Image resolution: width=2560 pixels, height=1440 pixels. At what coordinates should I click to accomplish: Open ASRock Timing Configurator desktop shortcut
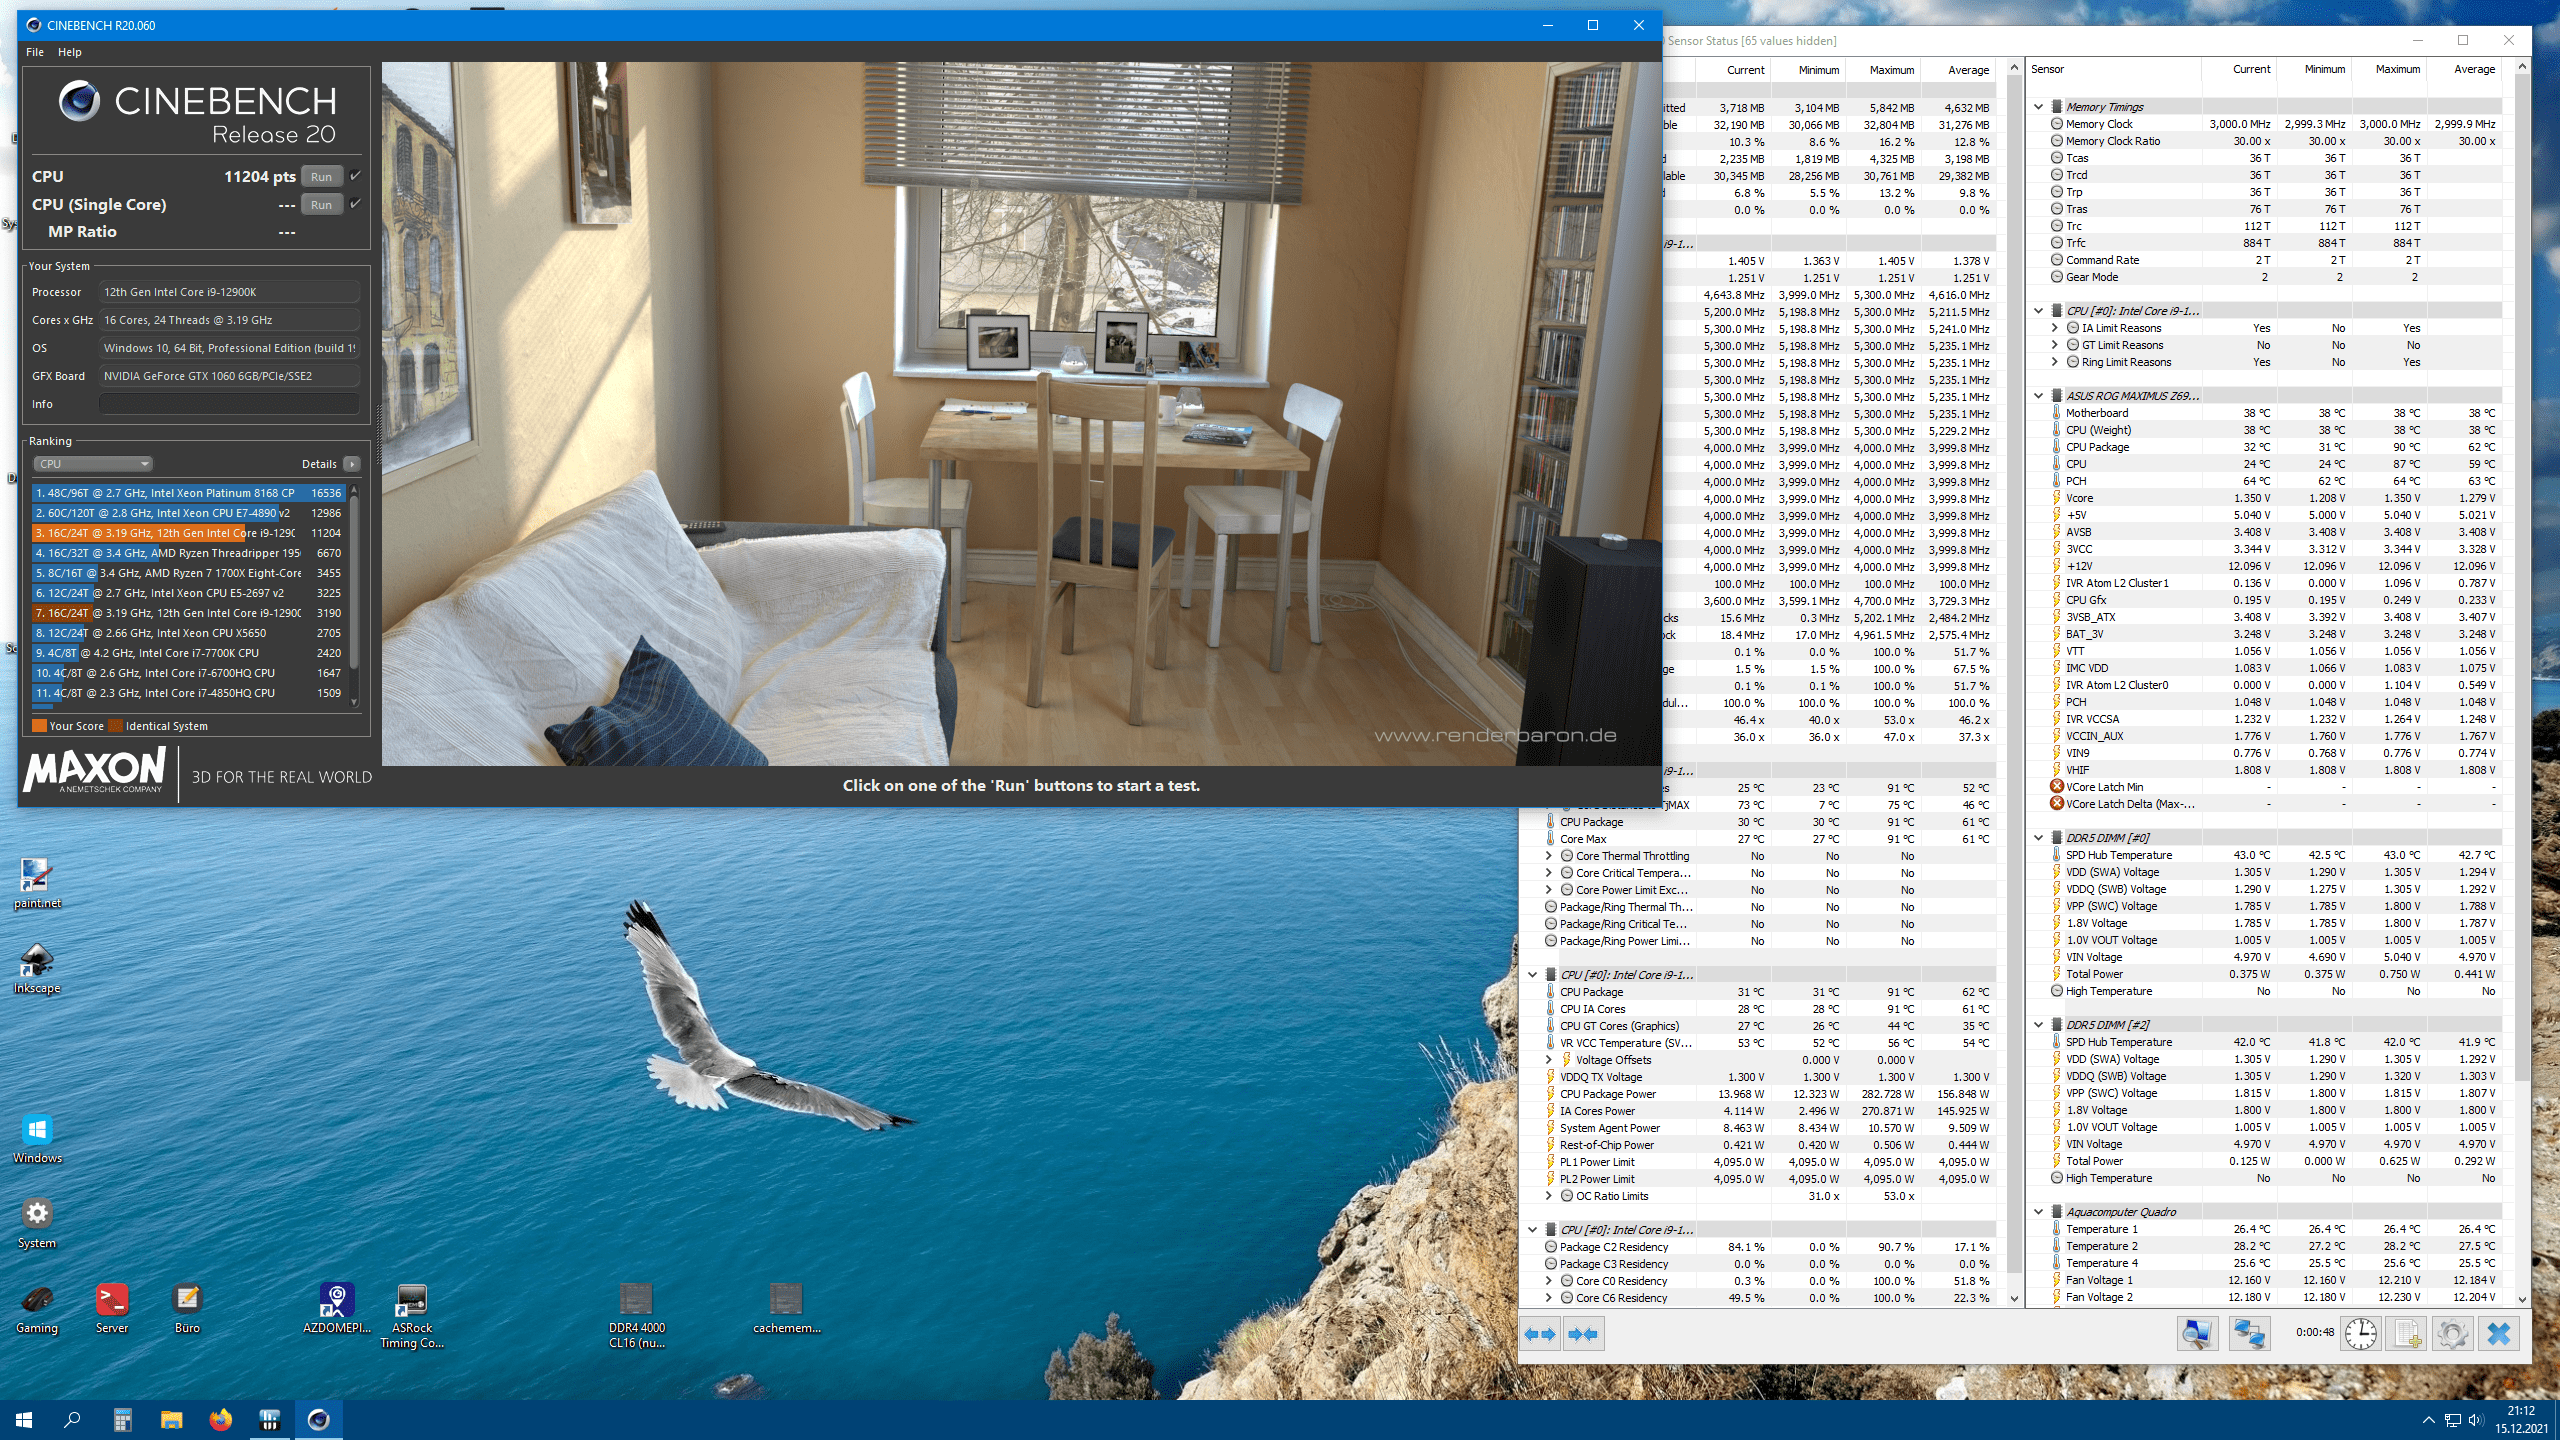412,1315
